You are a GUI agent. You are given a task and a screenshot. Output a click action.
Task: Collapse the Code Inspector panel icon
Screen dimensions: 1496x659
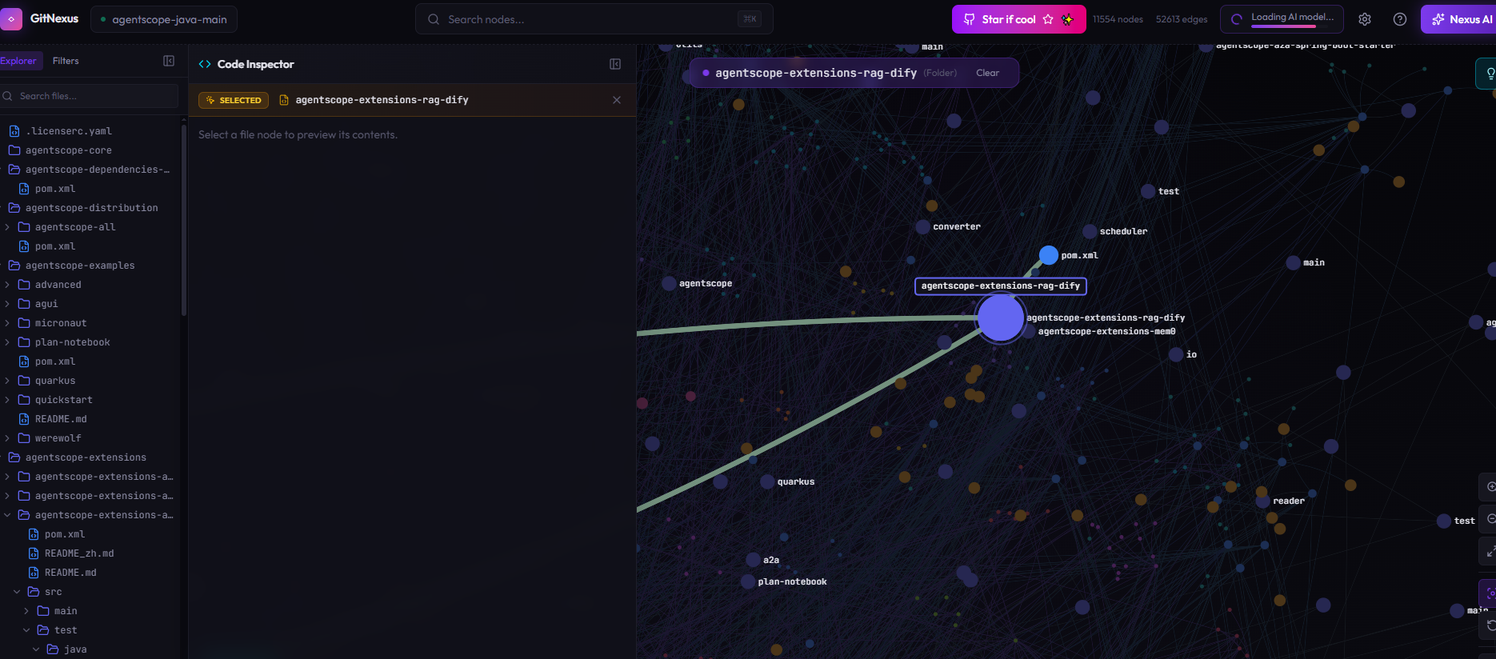pyautogui.click(x=615, y=64)
